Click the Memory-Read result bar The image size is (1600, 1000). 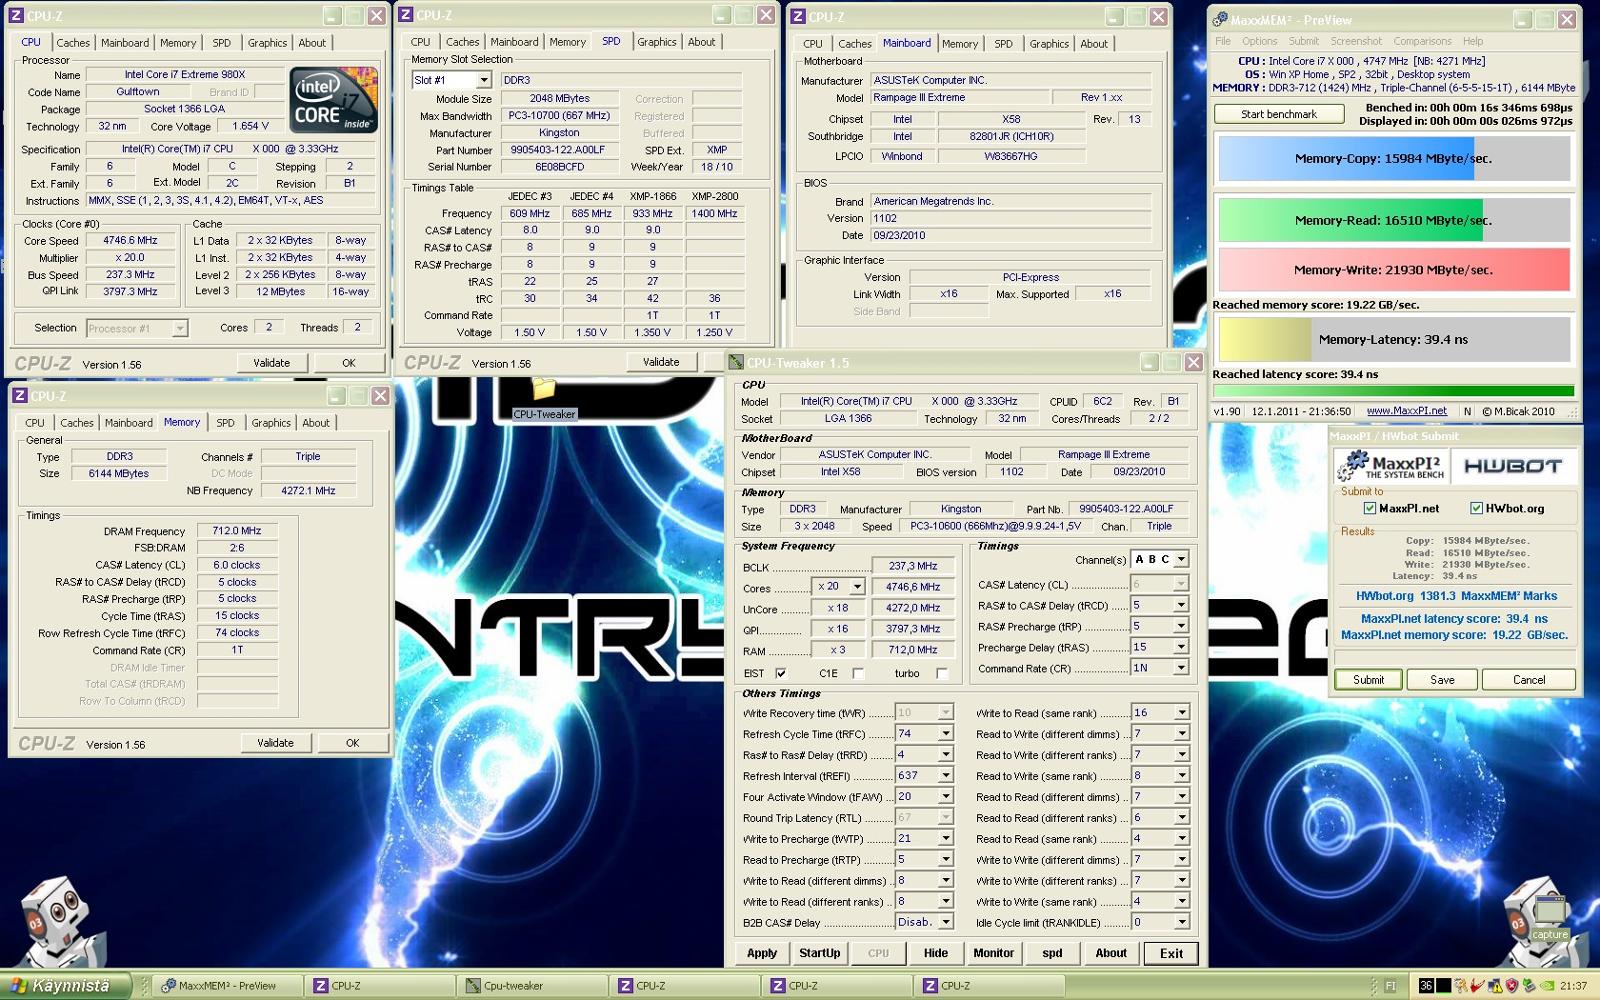tap(1393, 220)
